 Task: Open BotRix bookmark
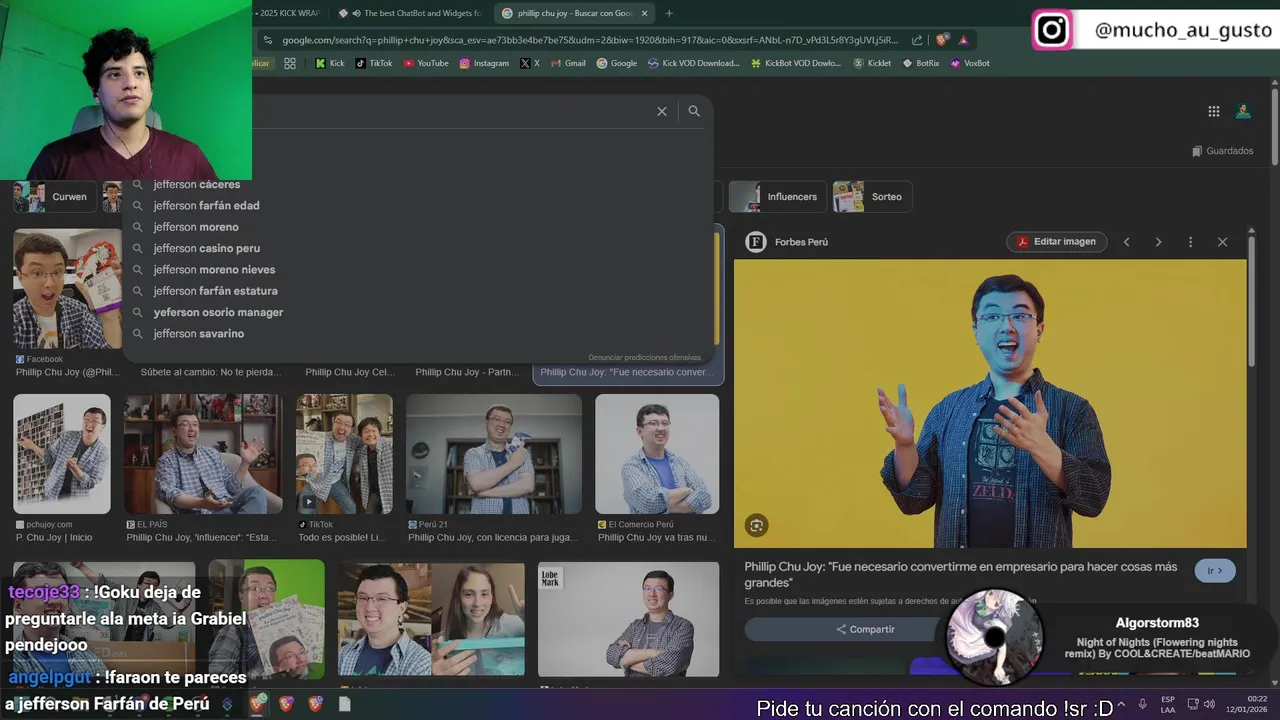point(921,63)
